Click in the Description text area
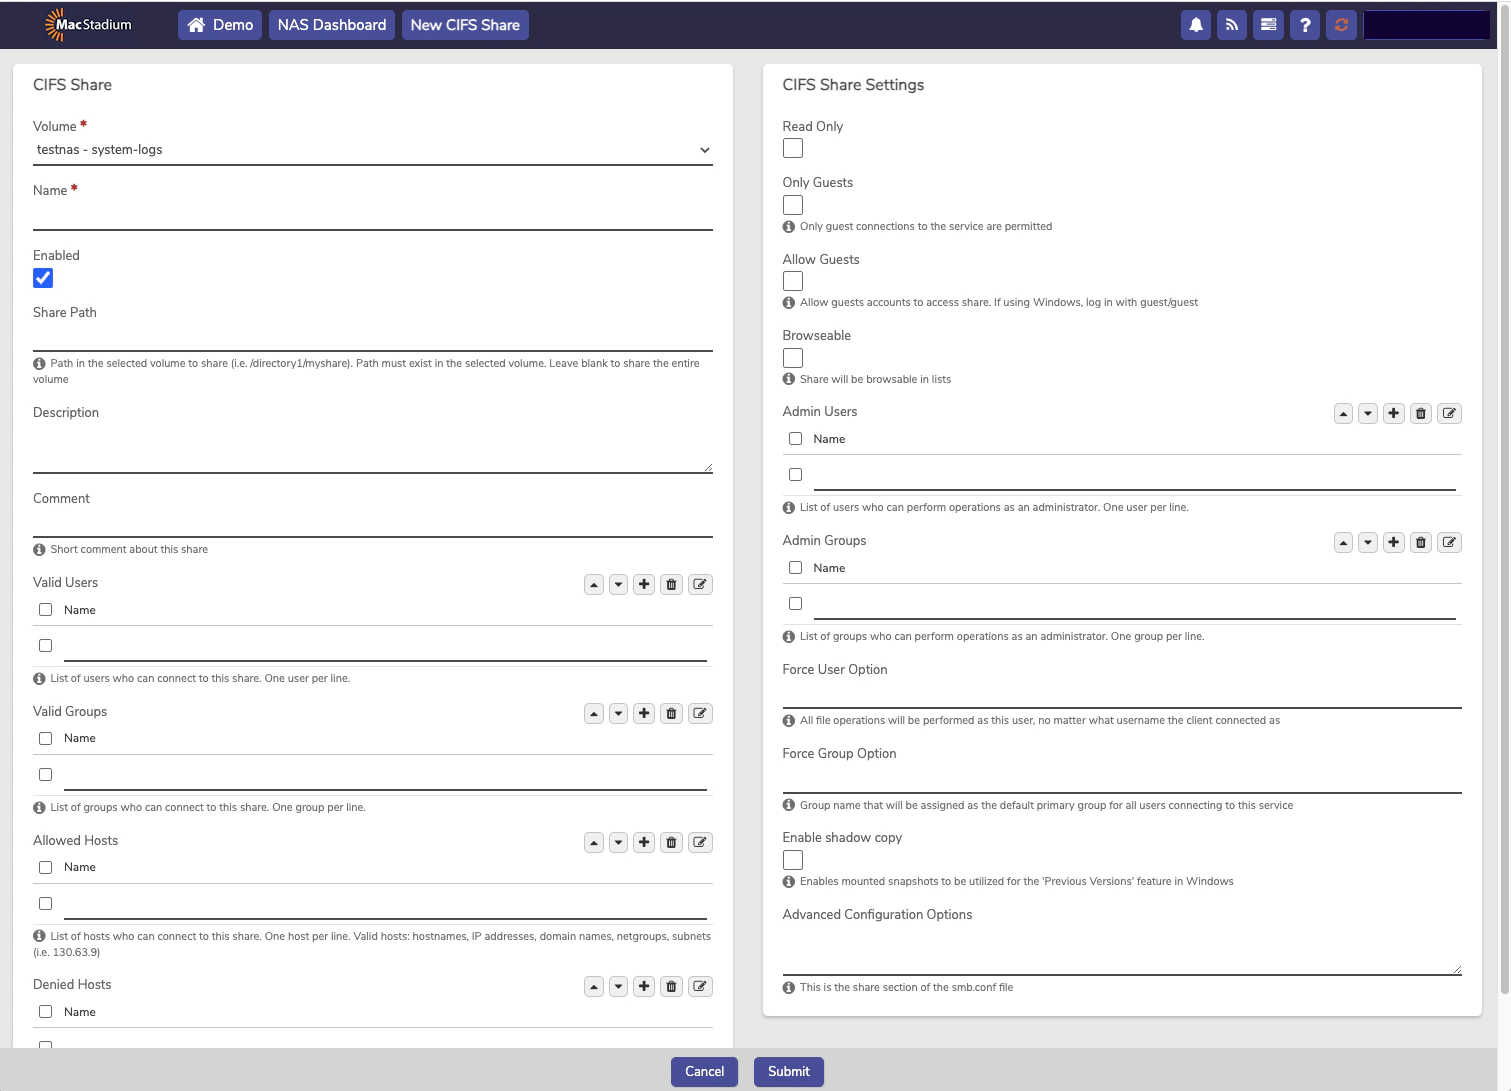The height and width of the screenshot is (1091, 1511). 372,445
